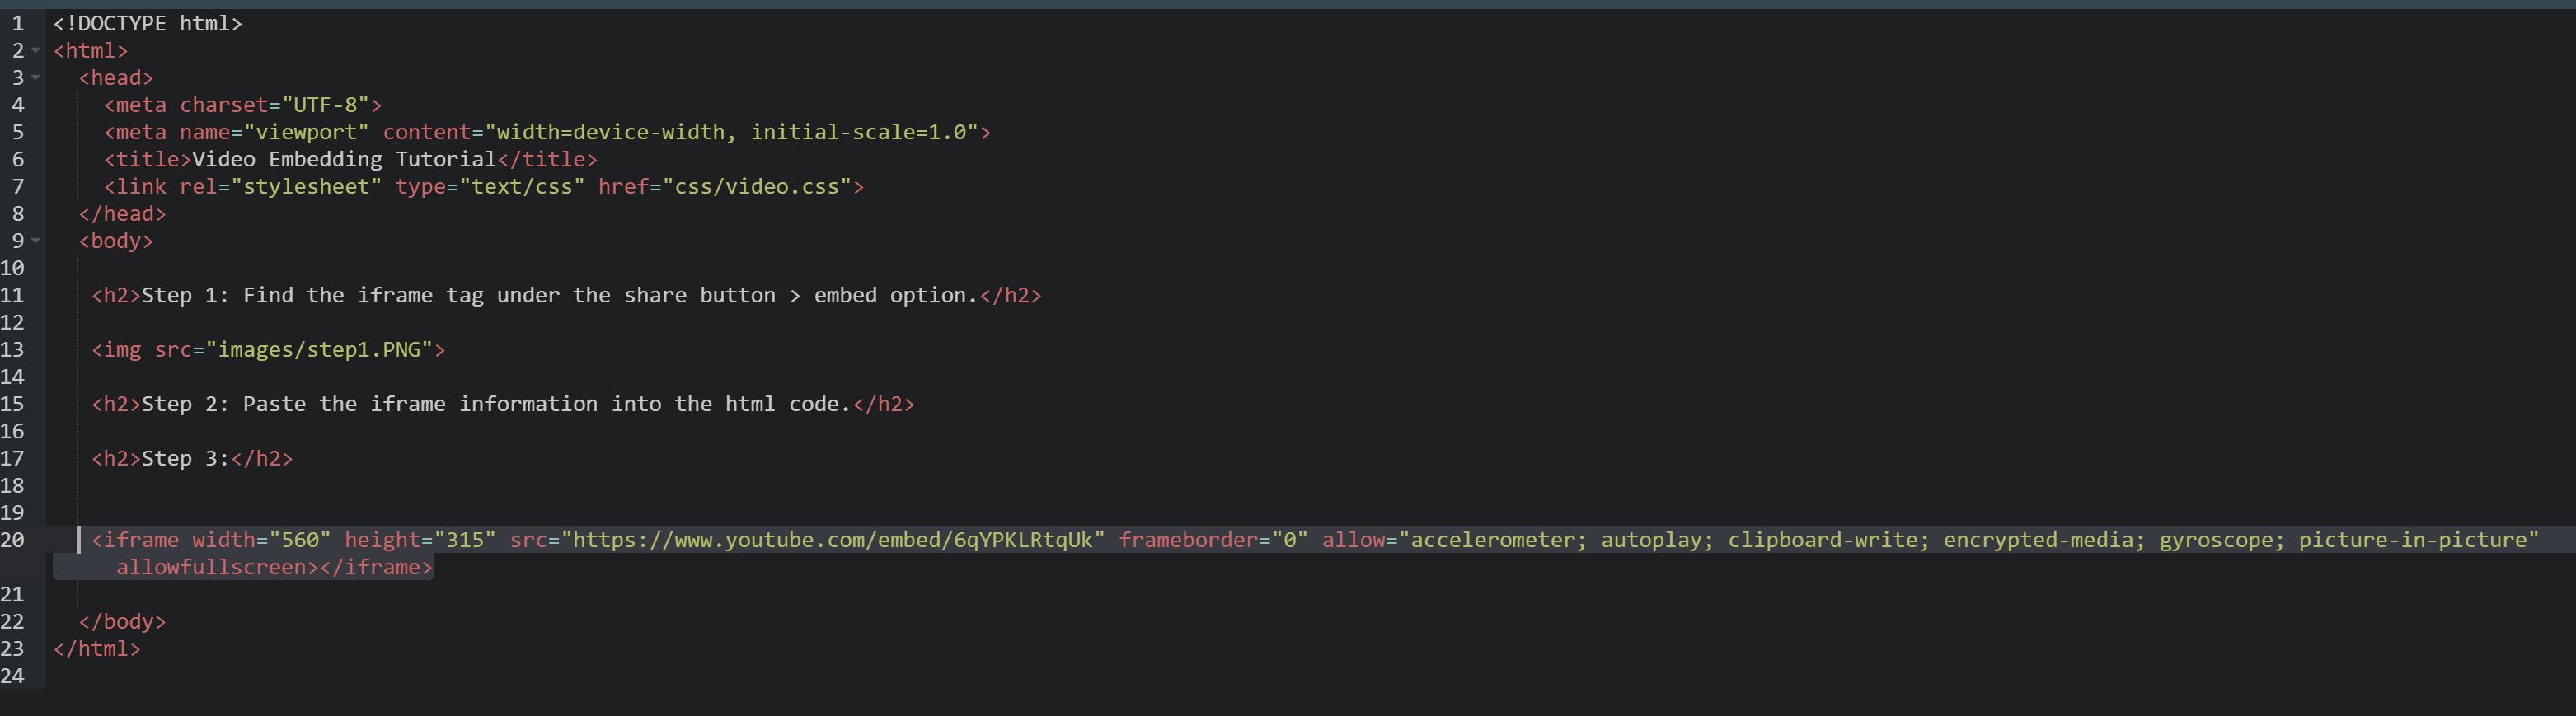The image size is (2576, 716).
Task: Click the <!DOCTYPE html> declaration
Action: [148, 23]
